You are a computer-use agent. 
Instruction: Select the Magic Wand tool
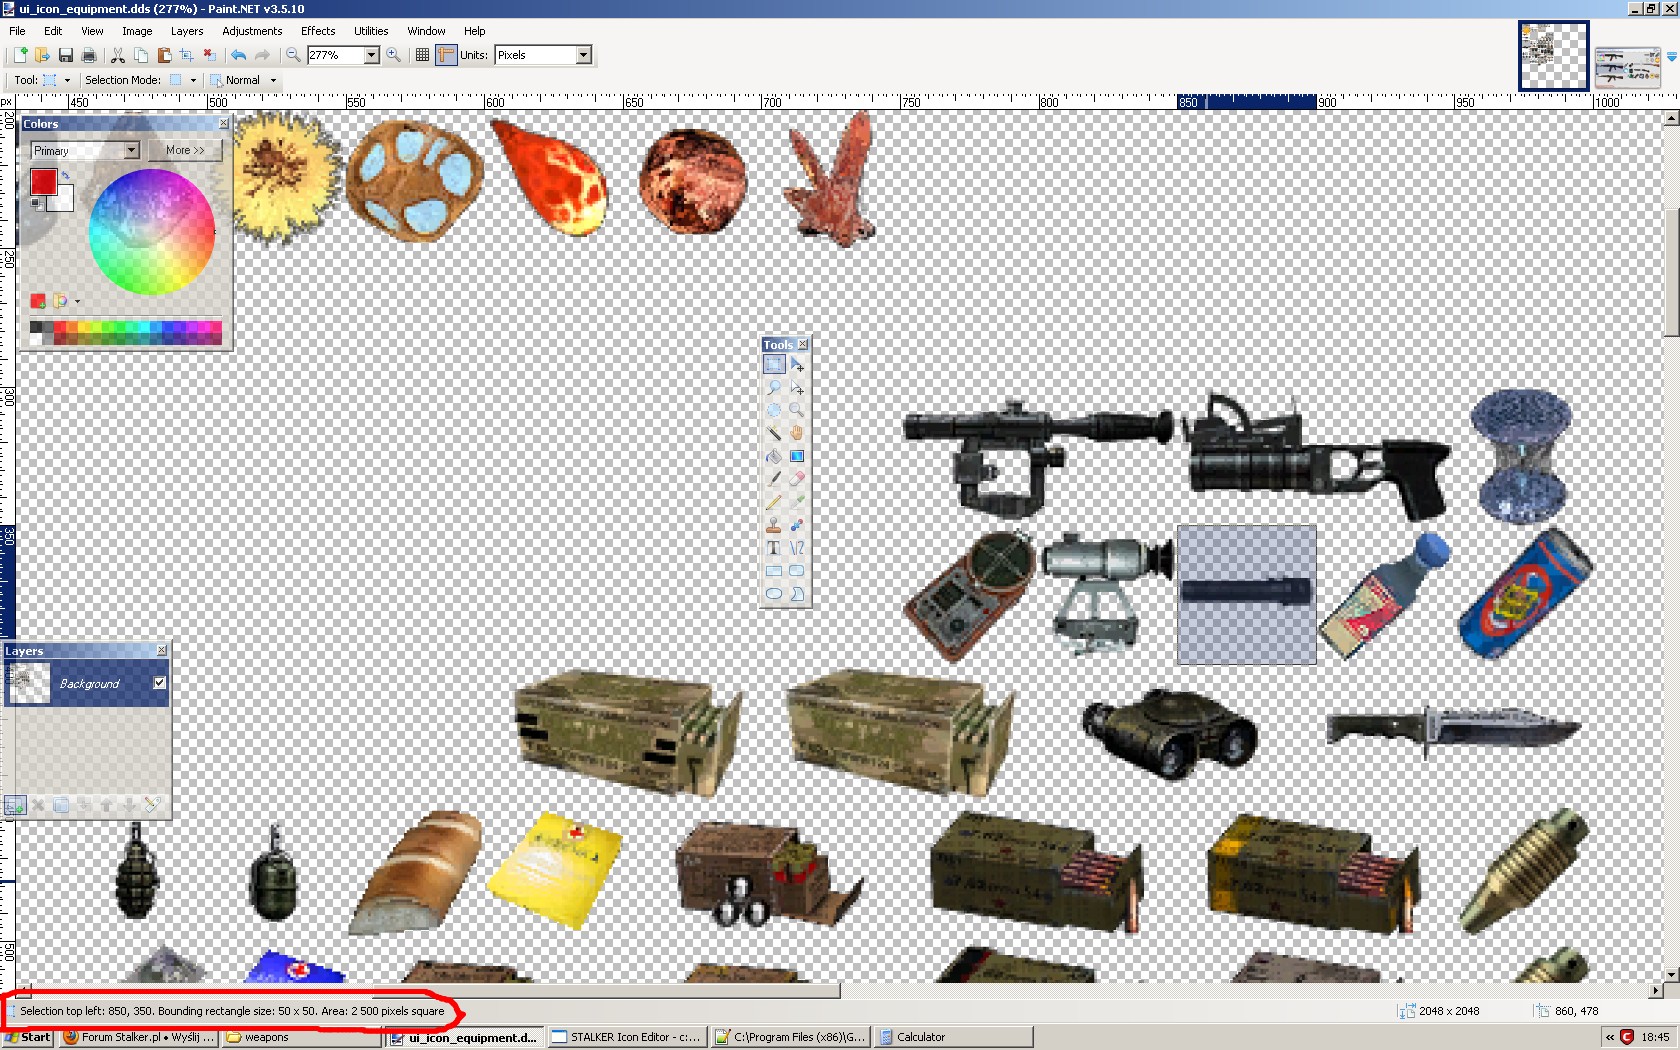774,433
